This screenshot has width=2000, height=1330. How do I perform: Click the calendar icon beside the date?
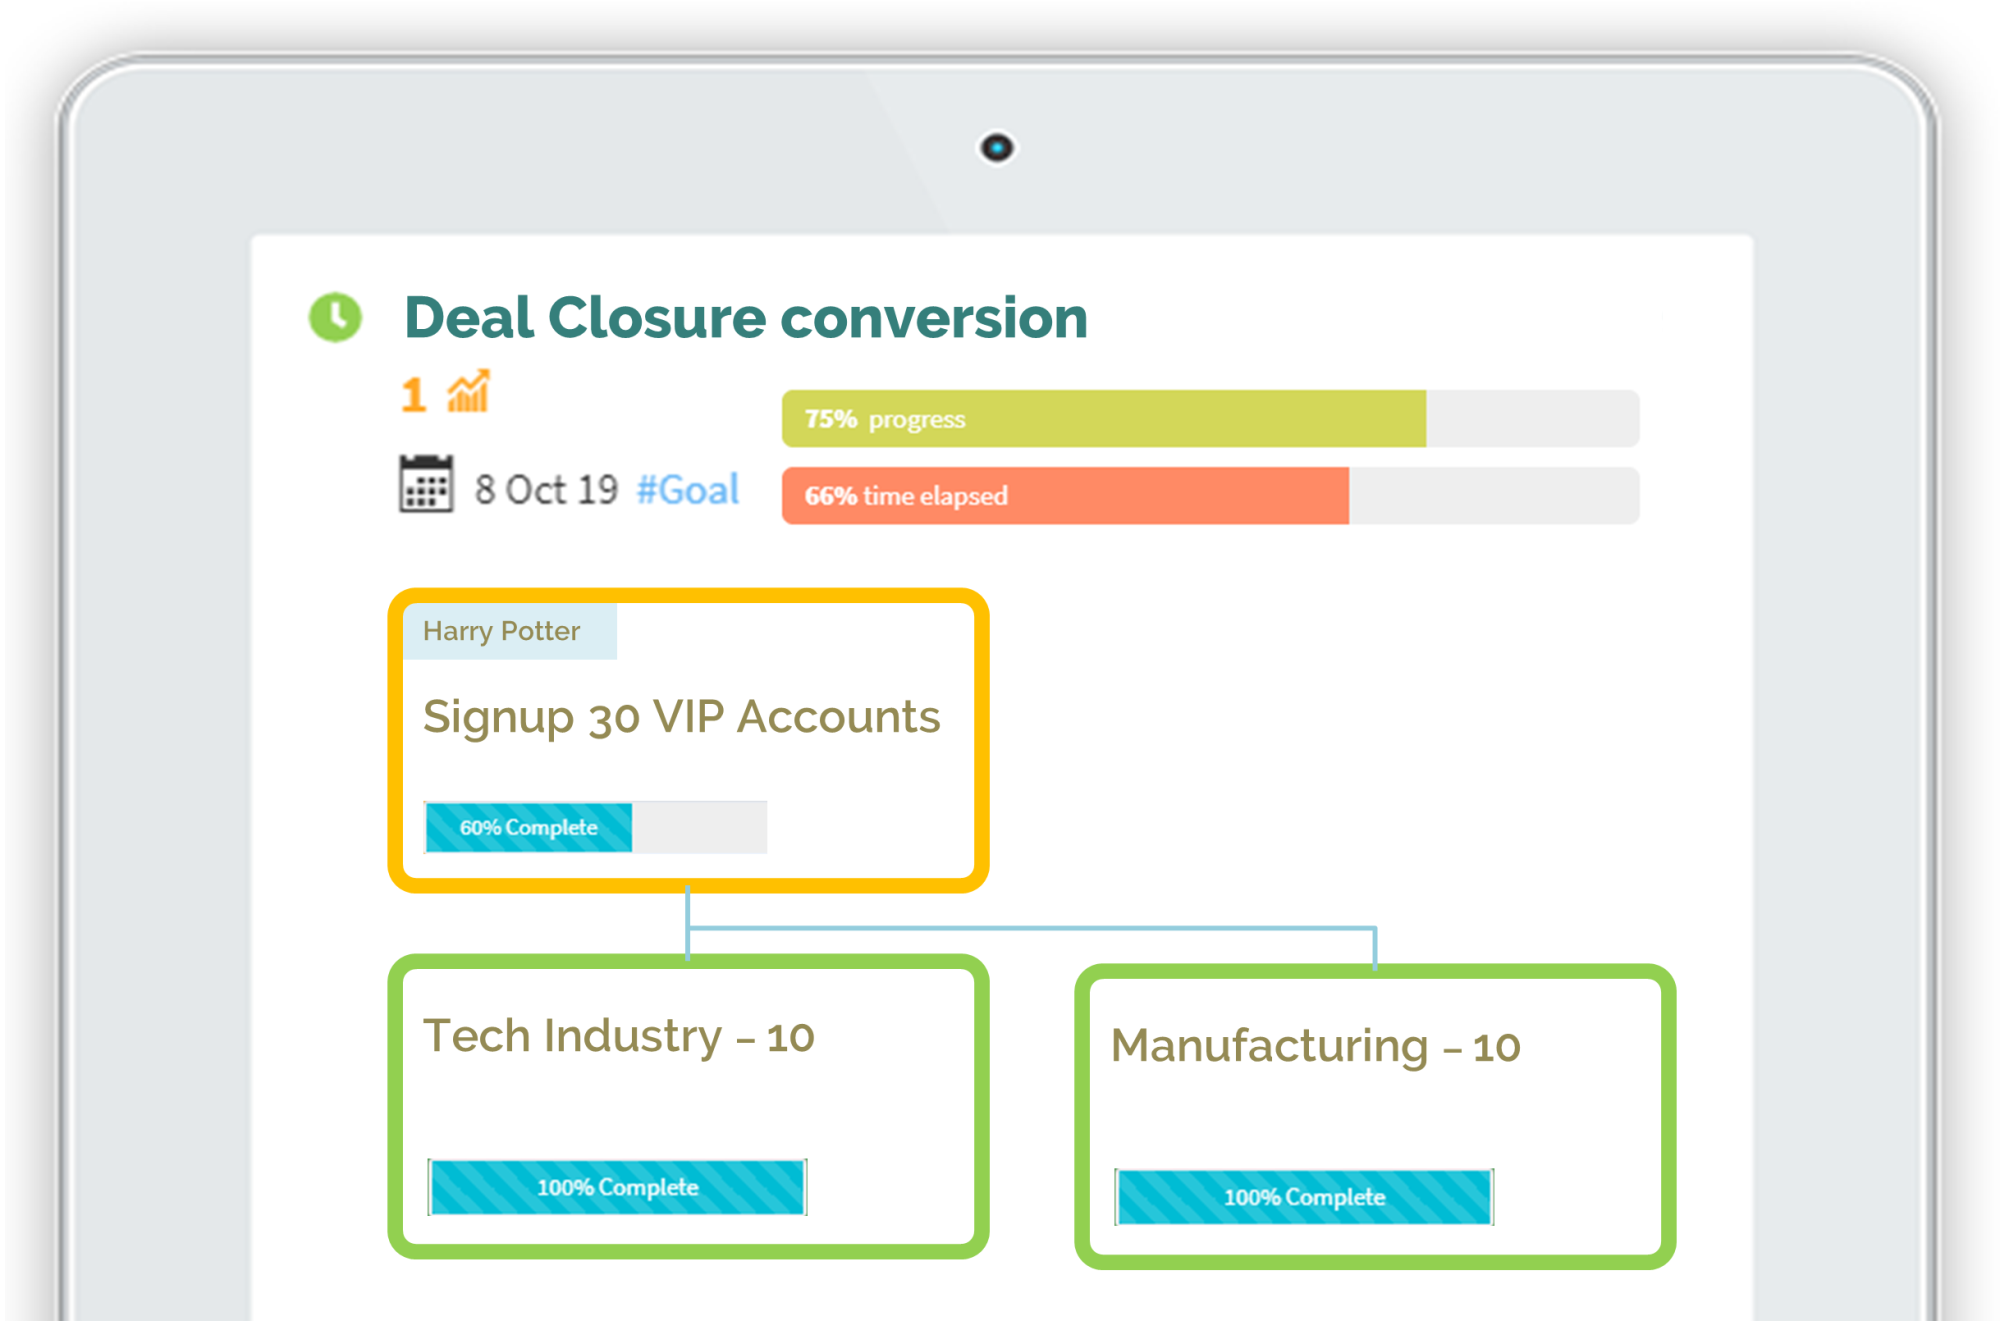coord(426,484)
